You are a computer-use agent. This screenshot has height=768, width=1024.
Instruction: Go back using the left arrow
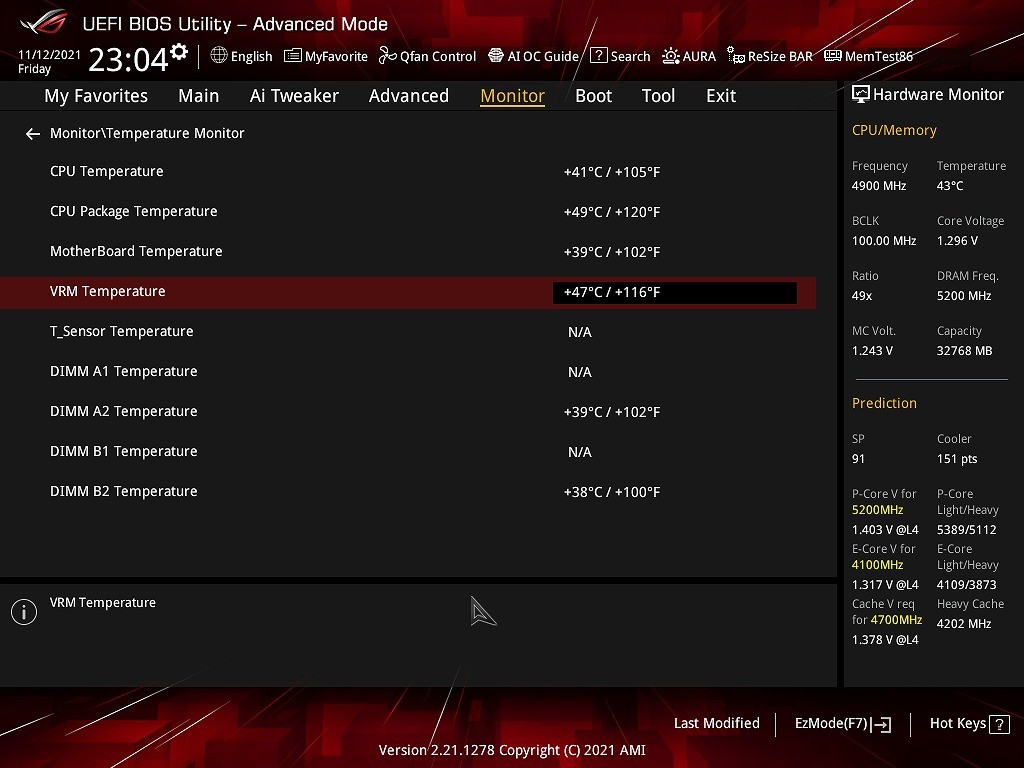pyautogui.click(x=33, y=134)
